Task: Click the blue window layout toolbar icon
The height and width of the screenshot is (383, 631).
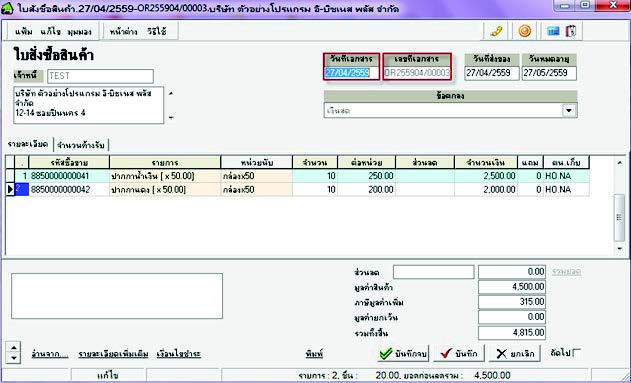Action: coord(553,31)
